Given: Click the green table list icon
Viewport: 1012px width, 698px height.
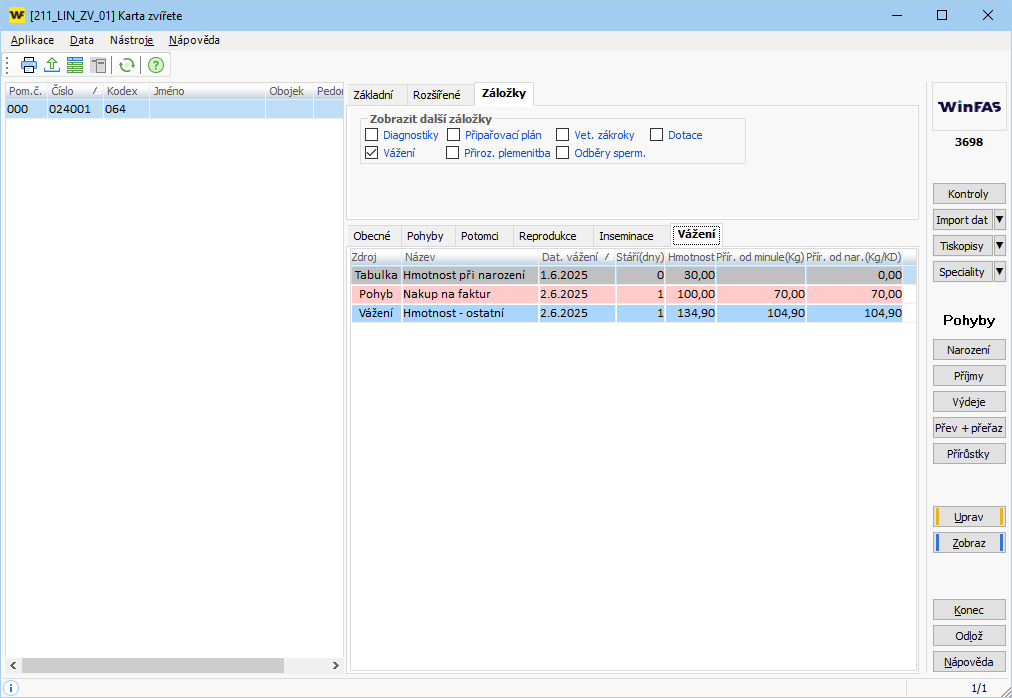Looking at the screenshot, I should point(75,65).
